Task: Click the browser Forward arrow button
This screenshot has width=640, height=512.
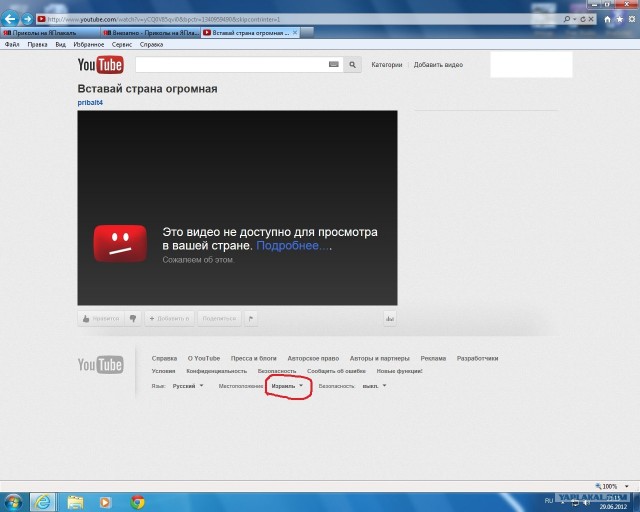Action: click(27, 19)
